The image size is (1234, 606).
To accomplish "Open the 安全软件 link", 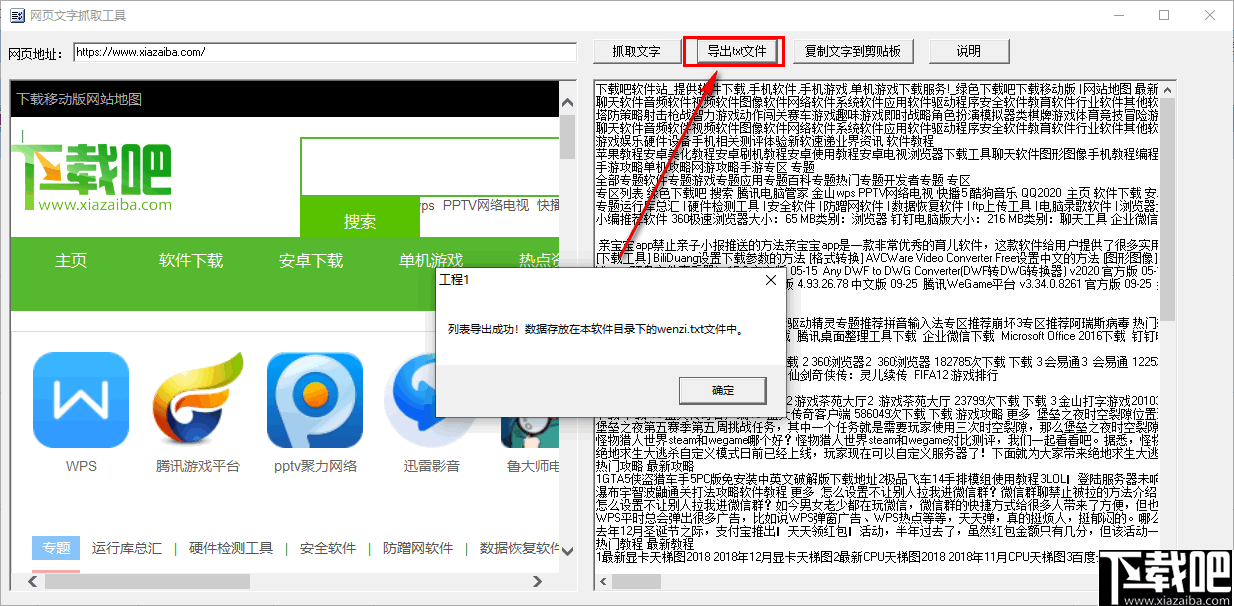I will (328, 548).
